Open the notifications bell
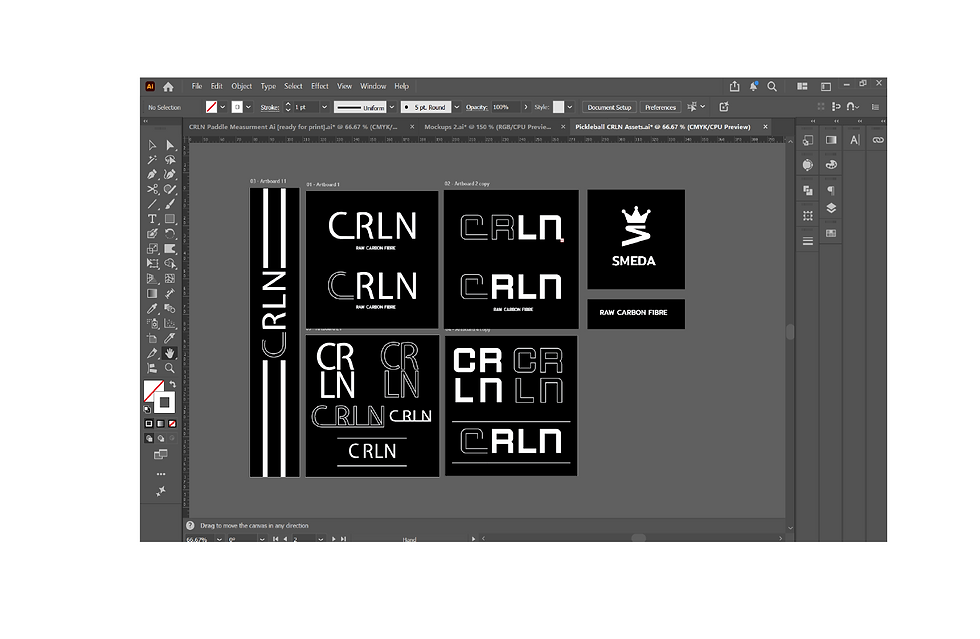The width and height of the screenshot is (980, 639). click(x=753, y=86)
